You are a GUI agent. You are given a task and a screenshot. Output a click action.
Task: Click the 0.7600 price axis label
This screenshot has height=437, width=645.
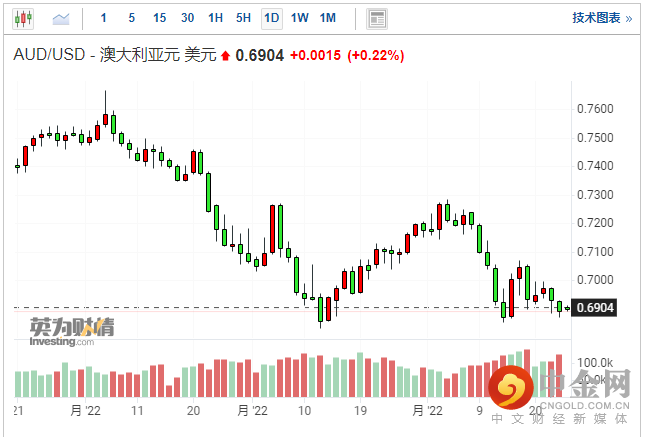595,108
